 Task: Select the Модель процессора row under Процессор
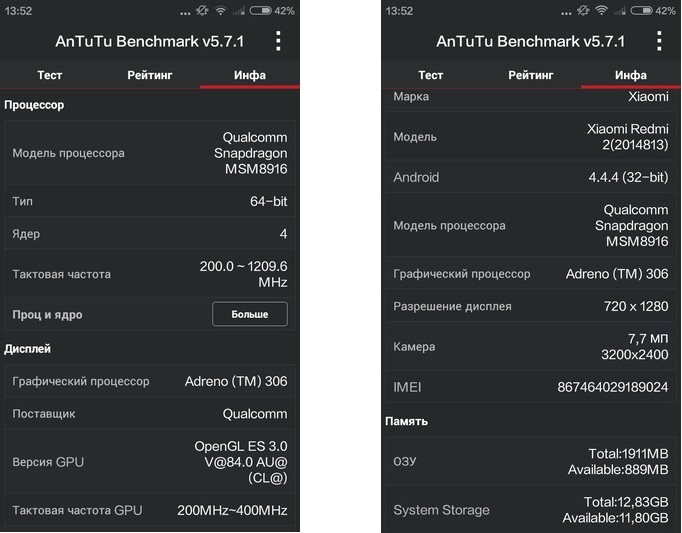[x=150, y=153]
